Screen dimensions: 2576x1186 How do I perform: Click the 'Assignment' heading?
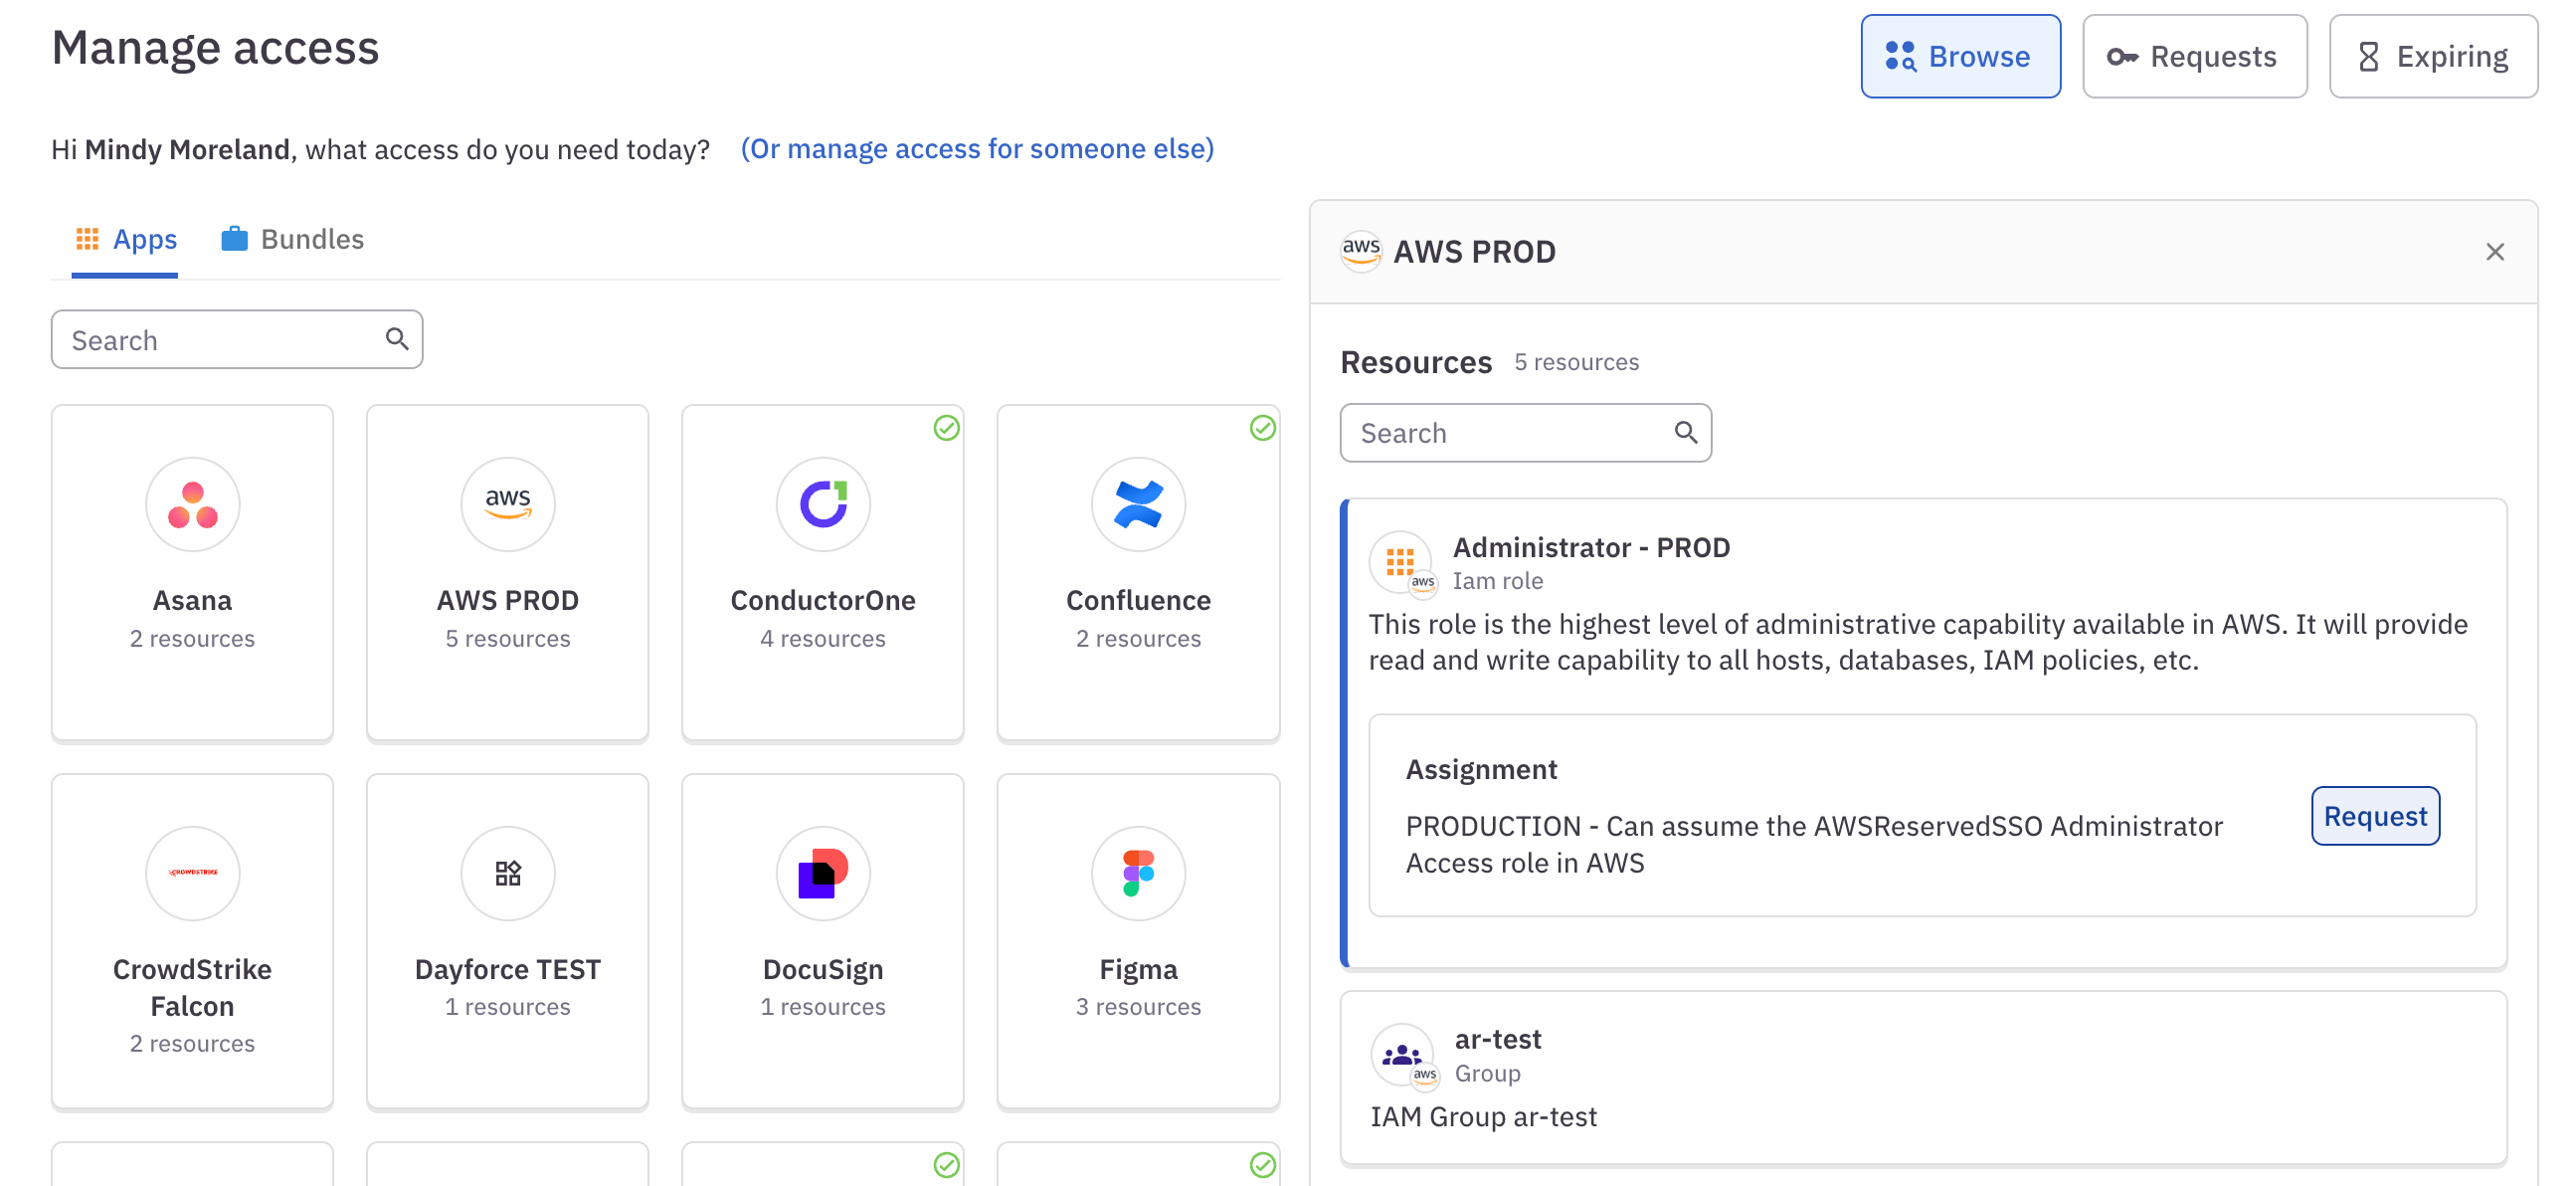point(1481,769)
